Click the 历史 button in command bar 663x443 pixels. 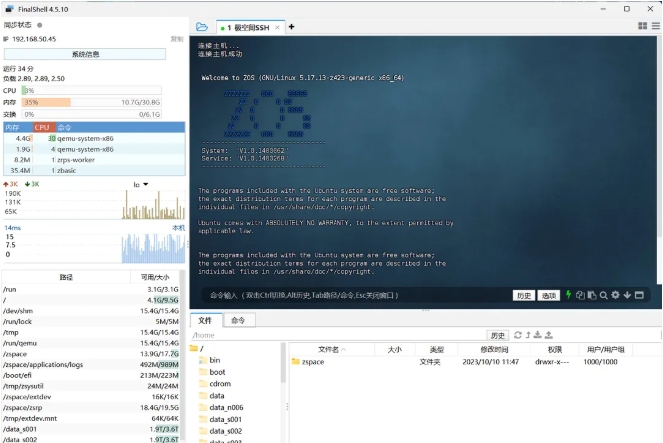point(524,296)
